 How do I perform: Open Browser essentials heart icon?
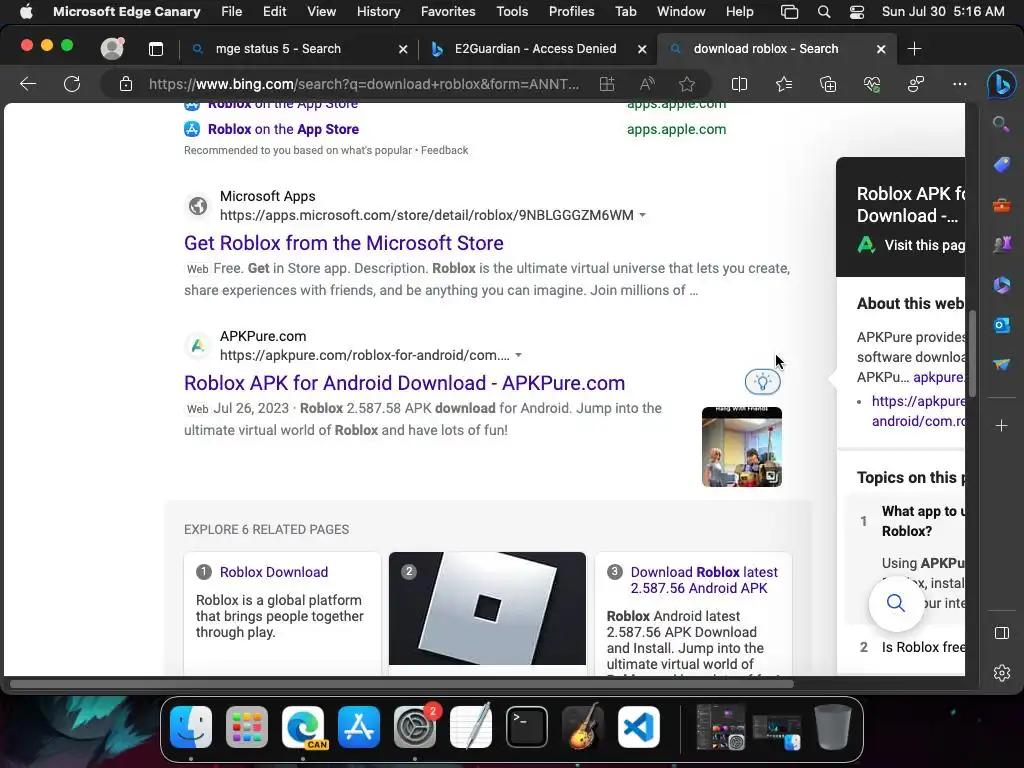point(872,84)
